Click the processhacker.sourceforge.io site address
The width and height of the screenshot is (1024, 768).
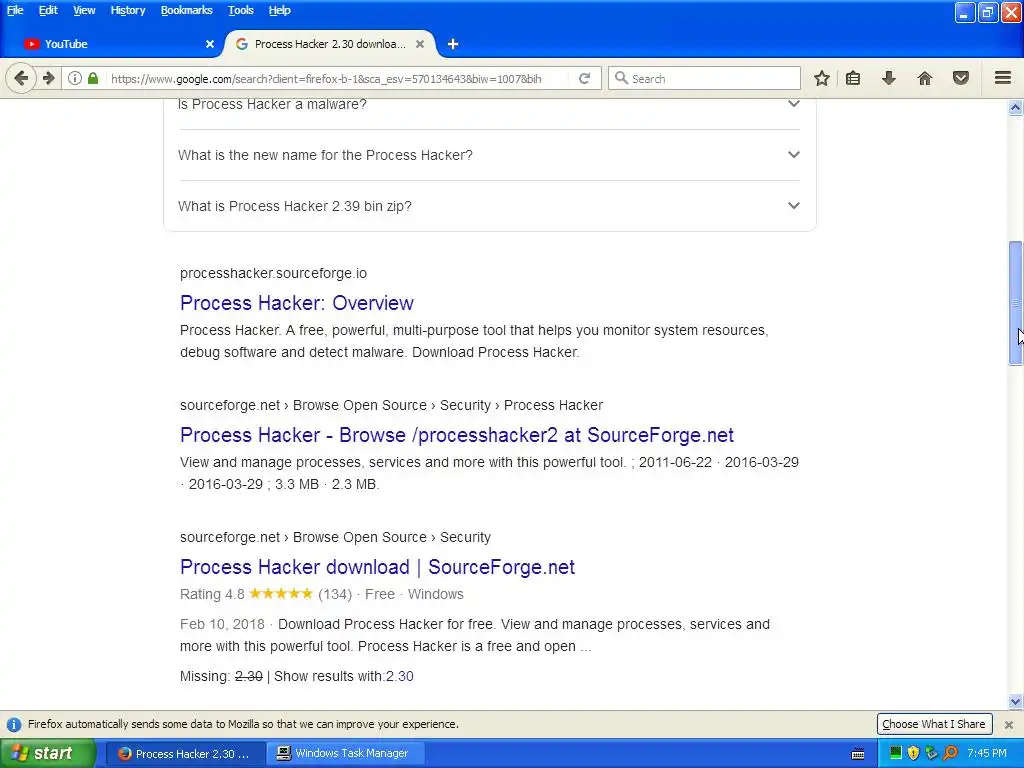coord(273,273)
